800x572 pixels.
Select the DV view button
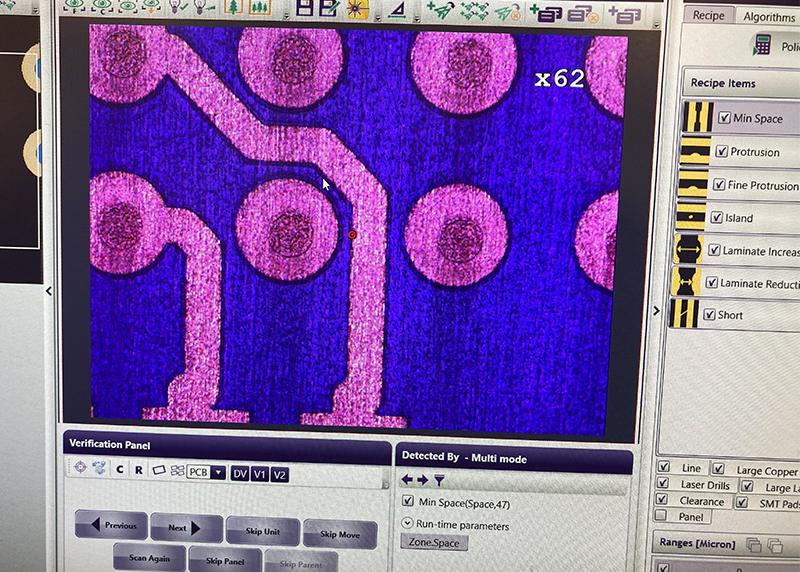(240, 474)
